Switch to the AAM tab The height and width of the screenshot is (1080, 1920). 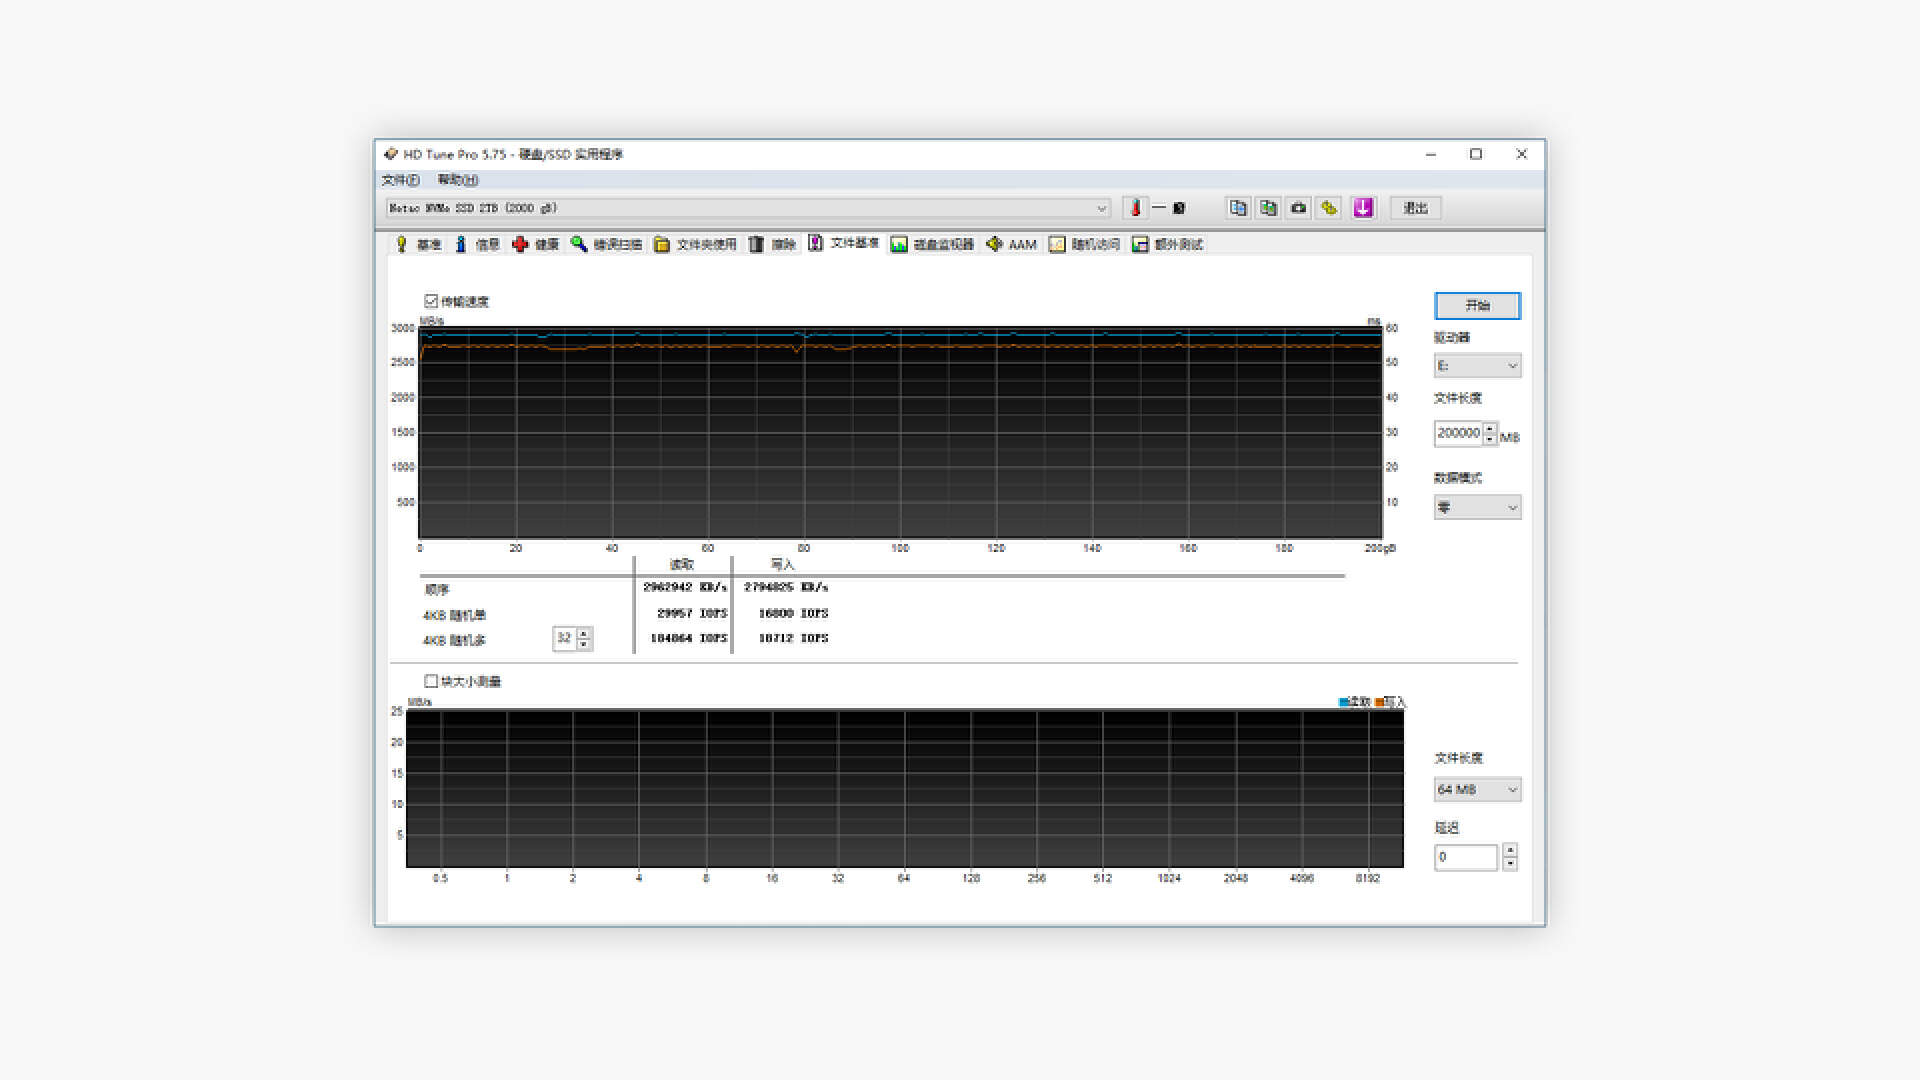1011,244
